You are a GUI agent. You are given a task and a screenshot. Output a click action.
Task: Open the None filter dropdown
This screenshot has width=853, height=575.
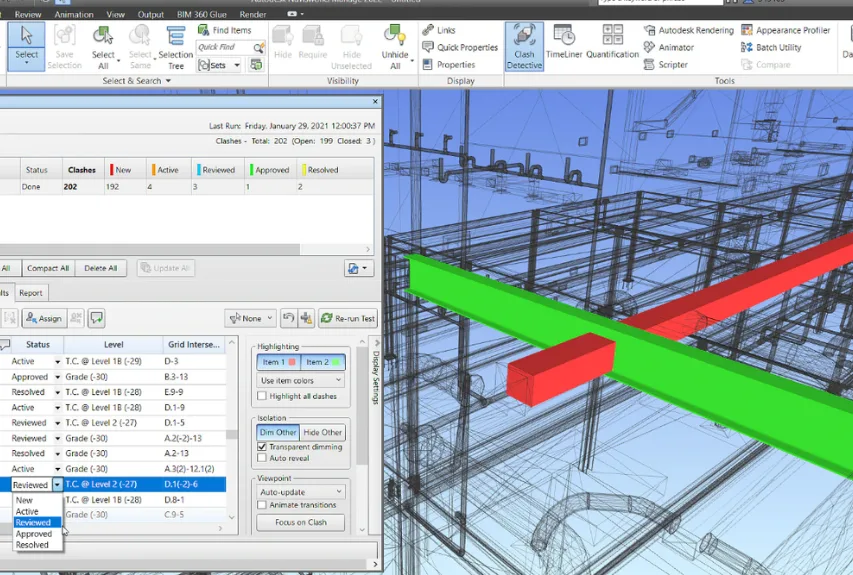[x=250, y=318]
